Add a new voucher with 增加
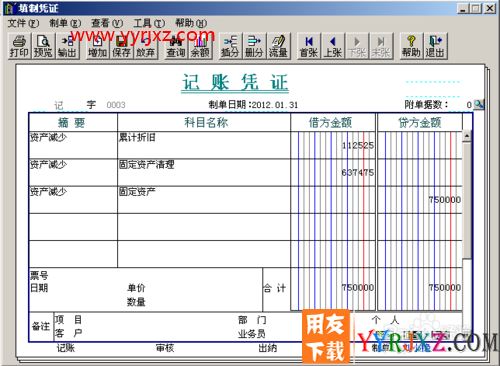 click(97, 46)
